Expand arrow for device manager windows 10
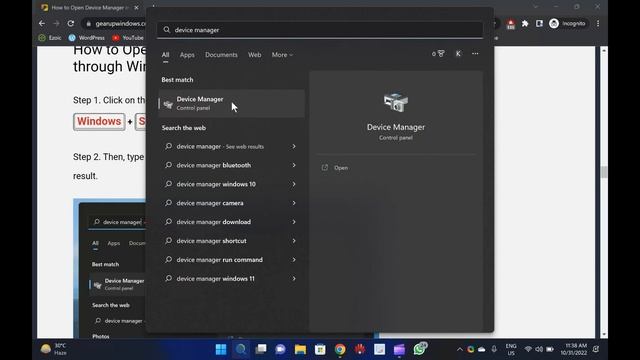The image size is (640, 360). click(294, 184)
